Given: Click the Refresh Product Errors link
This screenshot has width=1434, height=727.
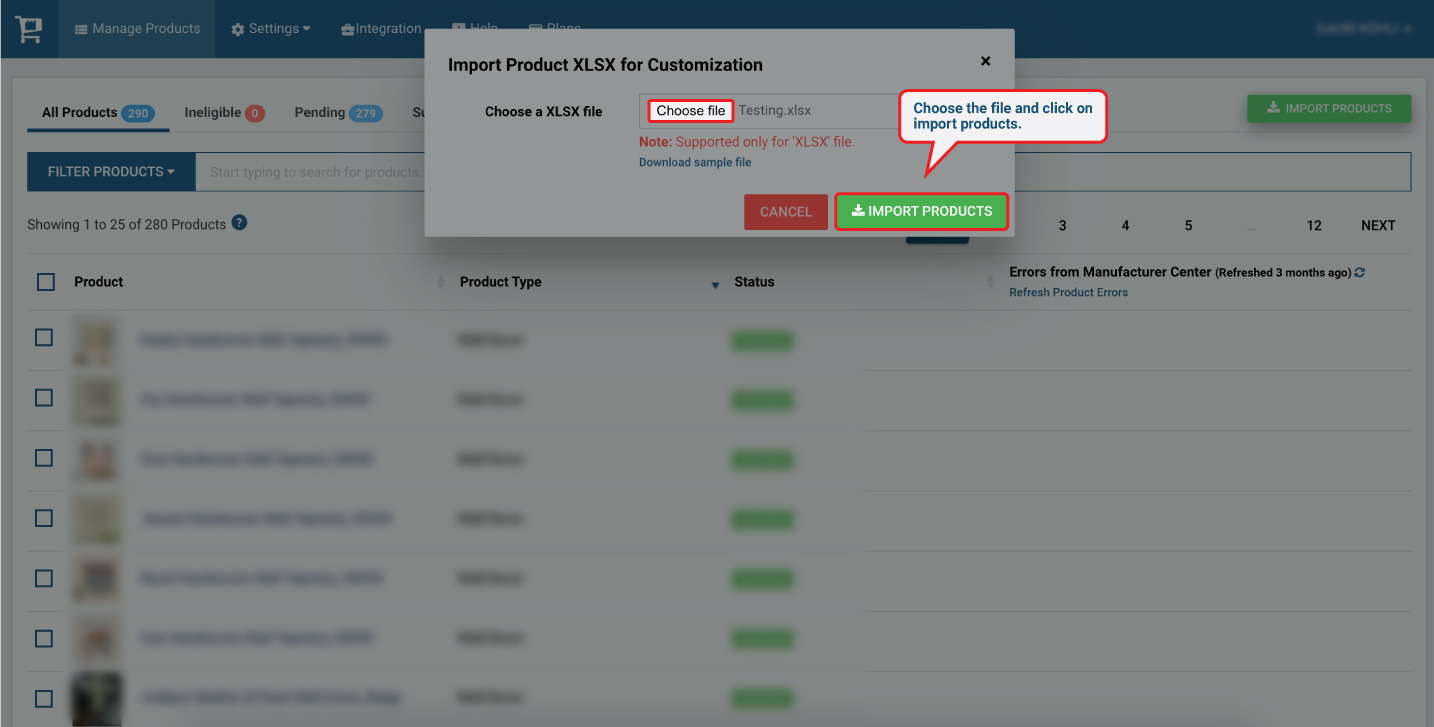Looking at the screenshot, I should coord(1068,292).
